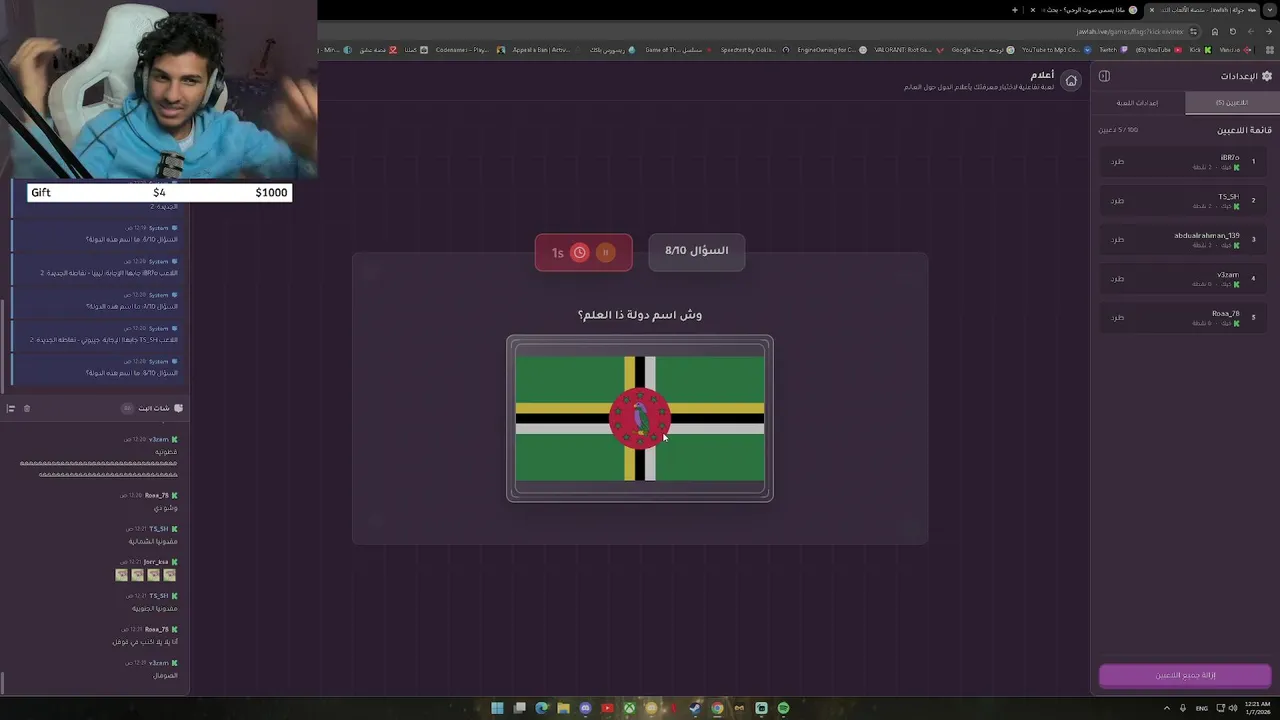This screenshot has width=1280, height=720.
Task: Click Jorr_ksa's emoji message in chat
Action: (x=146, y=575)
